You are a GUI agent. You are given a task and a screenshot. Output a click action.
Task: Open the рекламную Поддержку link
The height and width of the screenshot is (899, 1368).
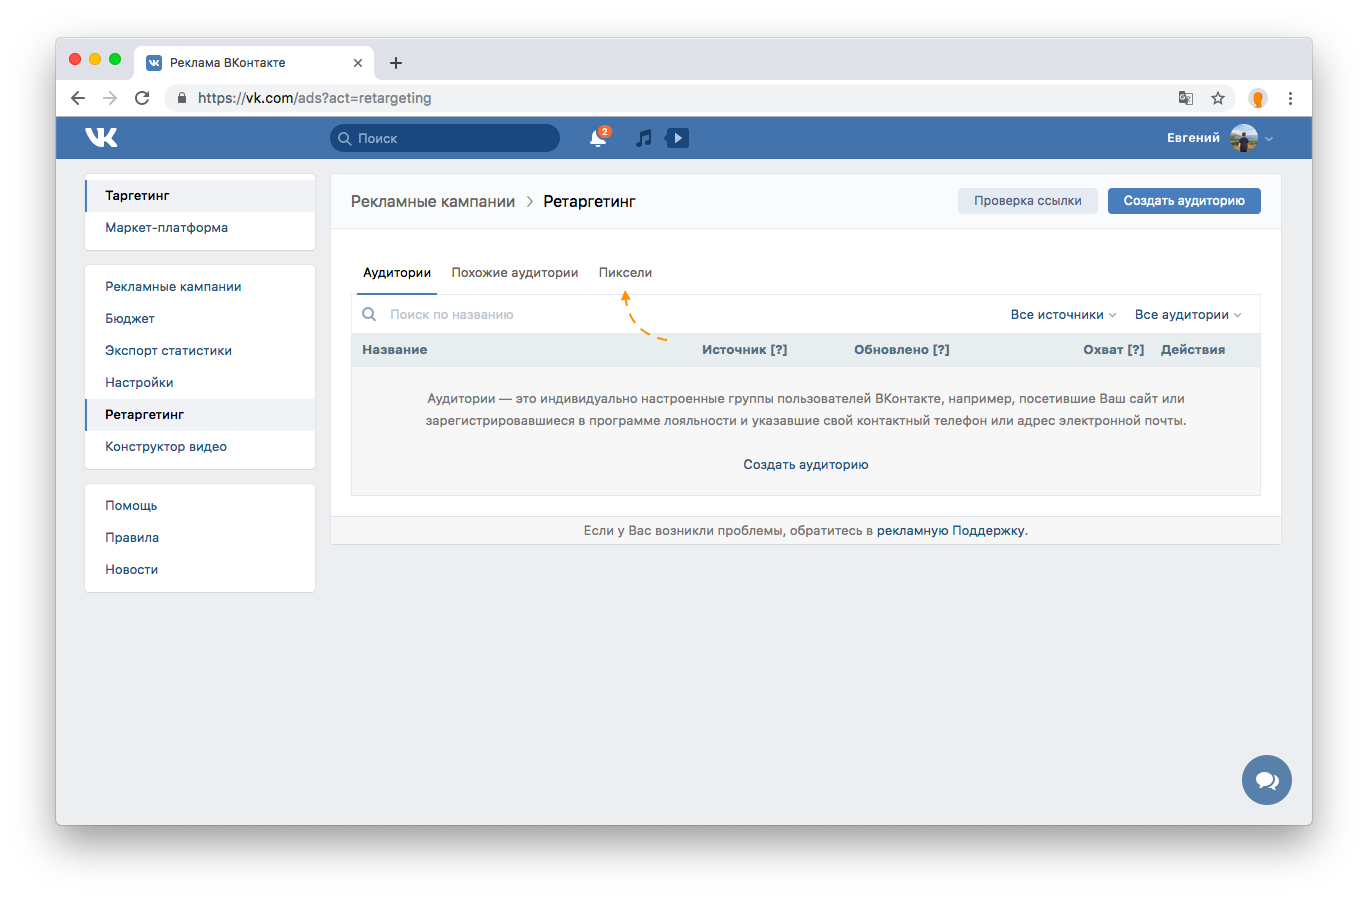[951, 531]
